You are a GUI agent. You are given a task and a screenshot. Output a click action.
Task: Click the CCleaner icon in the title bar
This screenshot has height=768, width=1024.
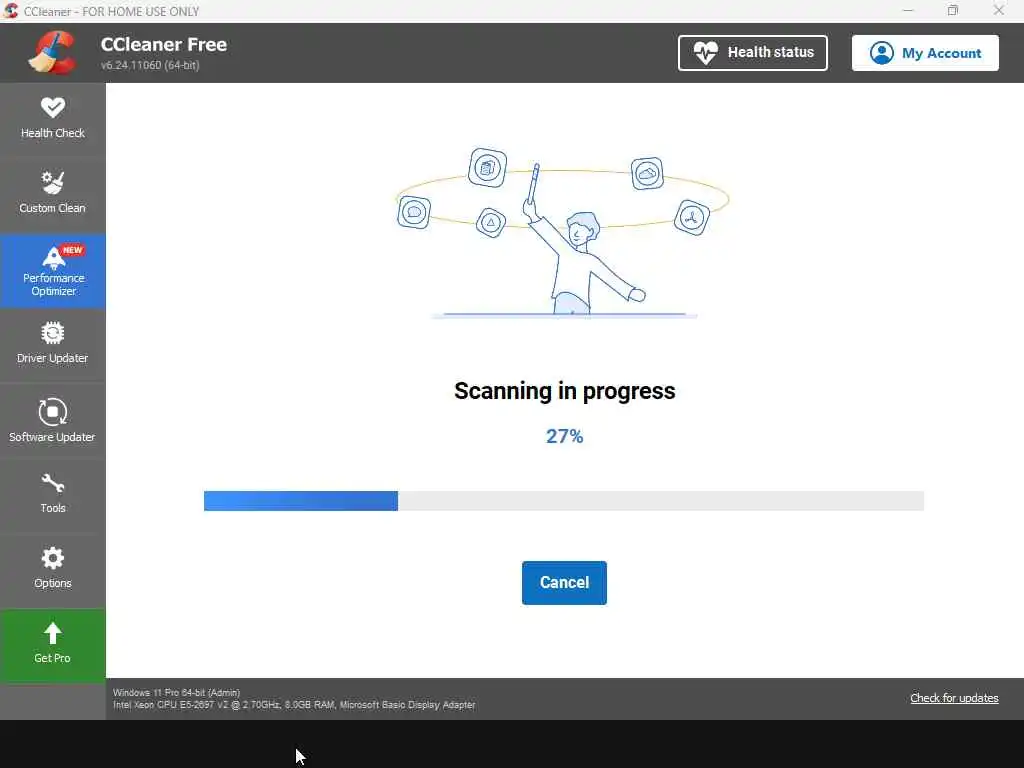coord(11,11)
